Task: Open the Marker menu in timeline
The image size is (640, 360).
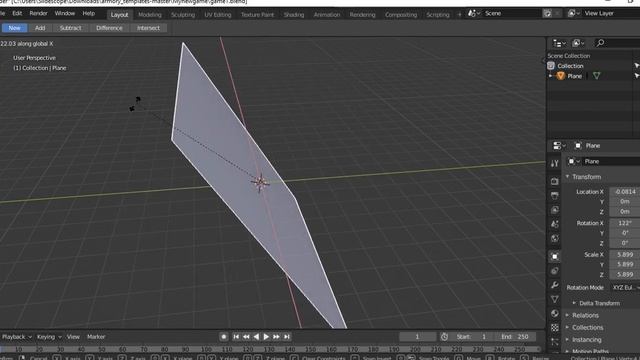Action: 96,337
